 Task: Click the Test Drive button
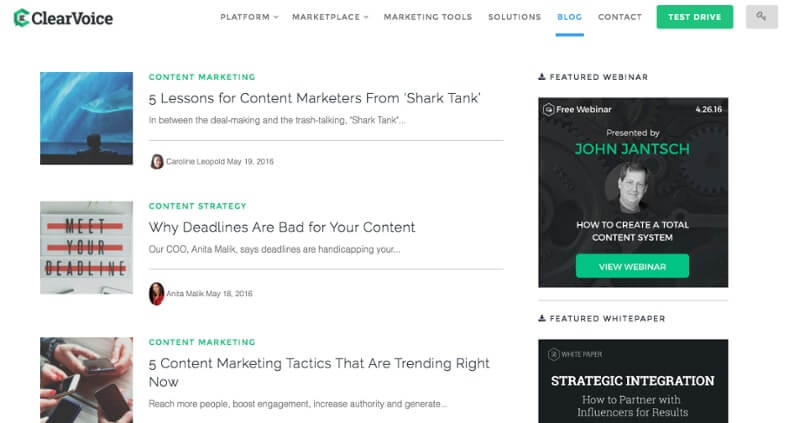pos(694,17)
